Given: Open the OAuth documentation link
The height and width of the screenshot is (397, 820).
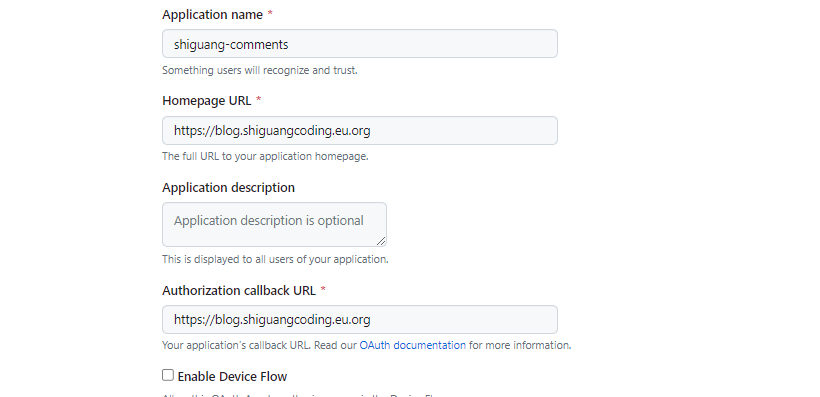Looking at the screenshot, I should click(413, 345).
